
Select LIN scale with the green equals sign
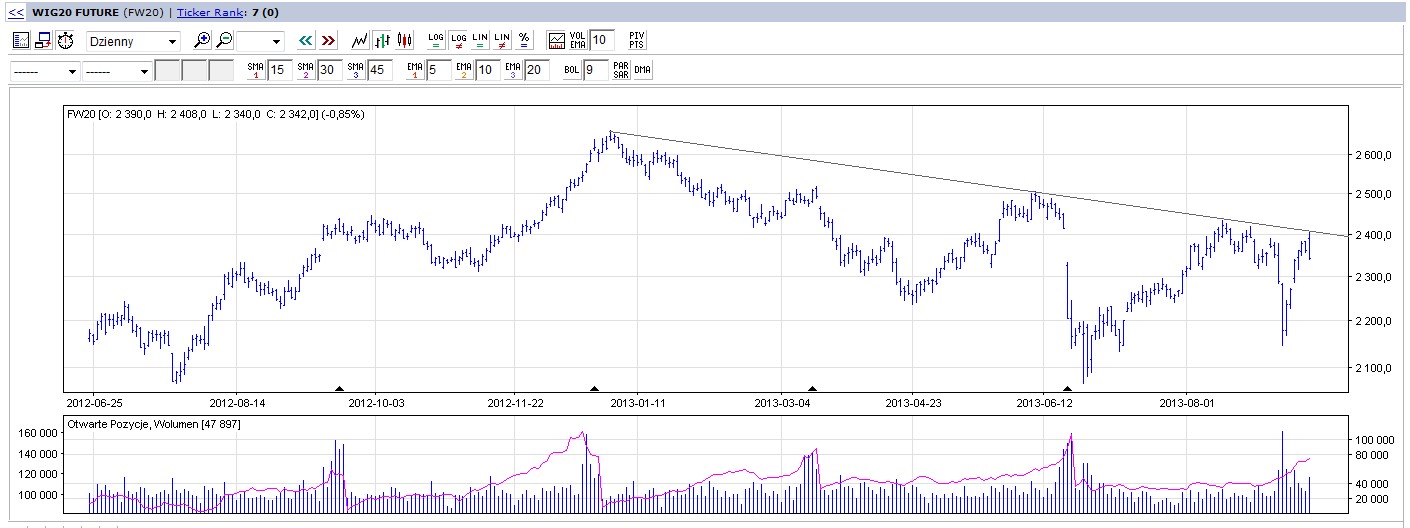click(480, 41)
